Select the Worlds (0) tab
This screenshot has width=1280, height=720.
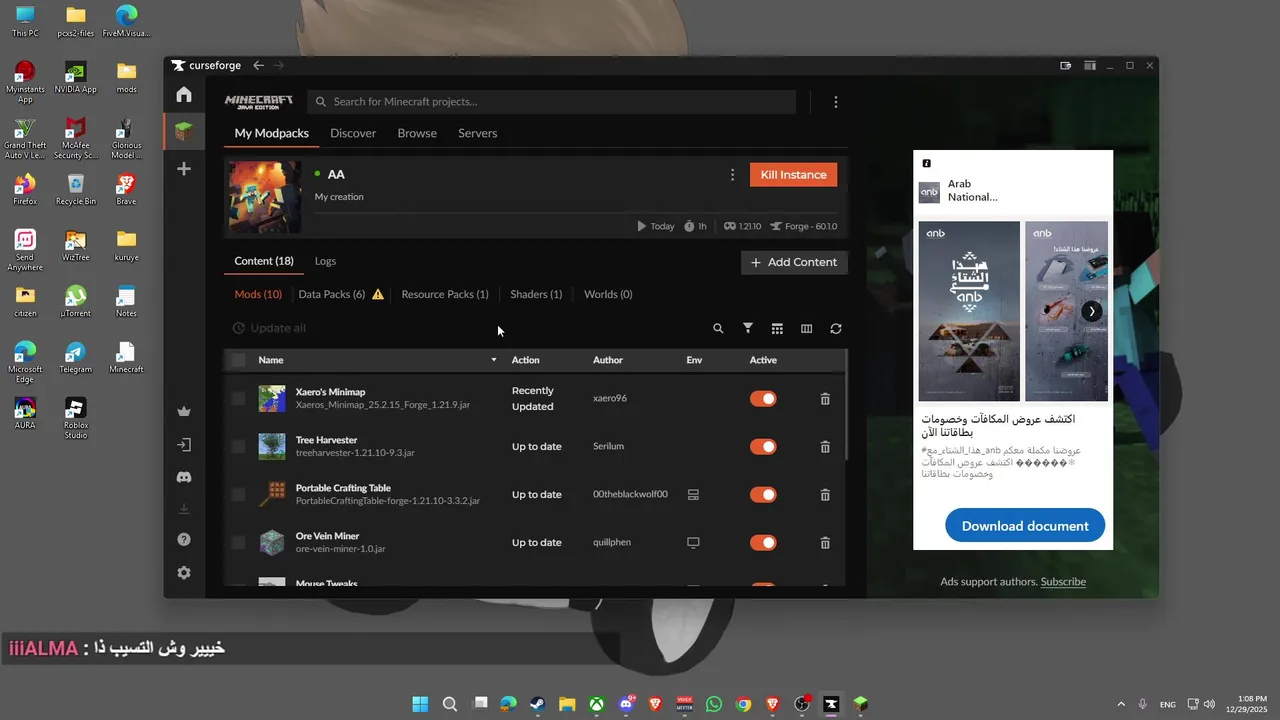pyautogui.click(x=608, y=294)
